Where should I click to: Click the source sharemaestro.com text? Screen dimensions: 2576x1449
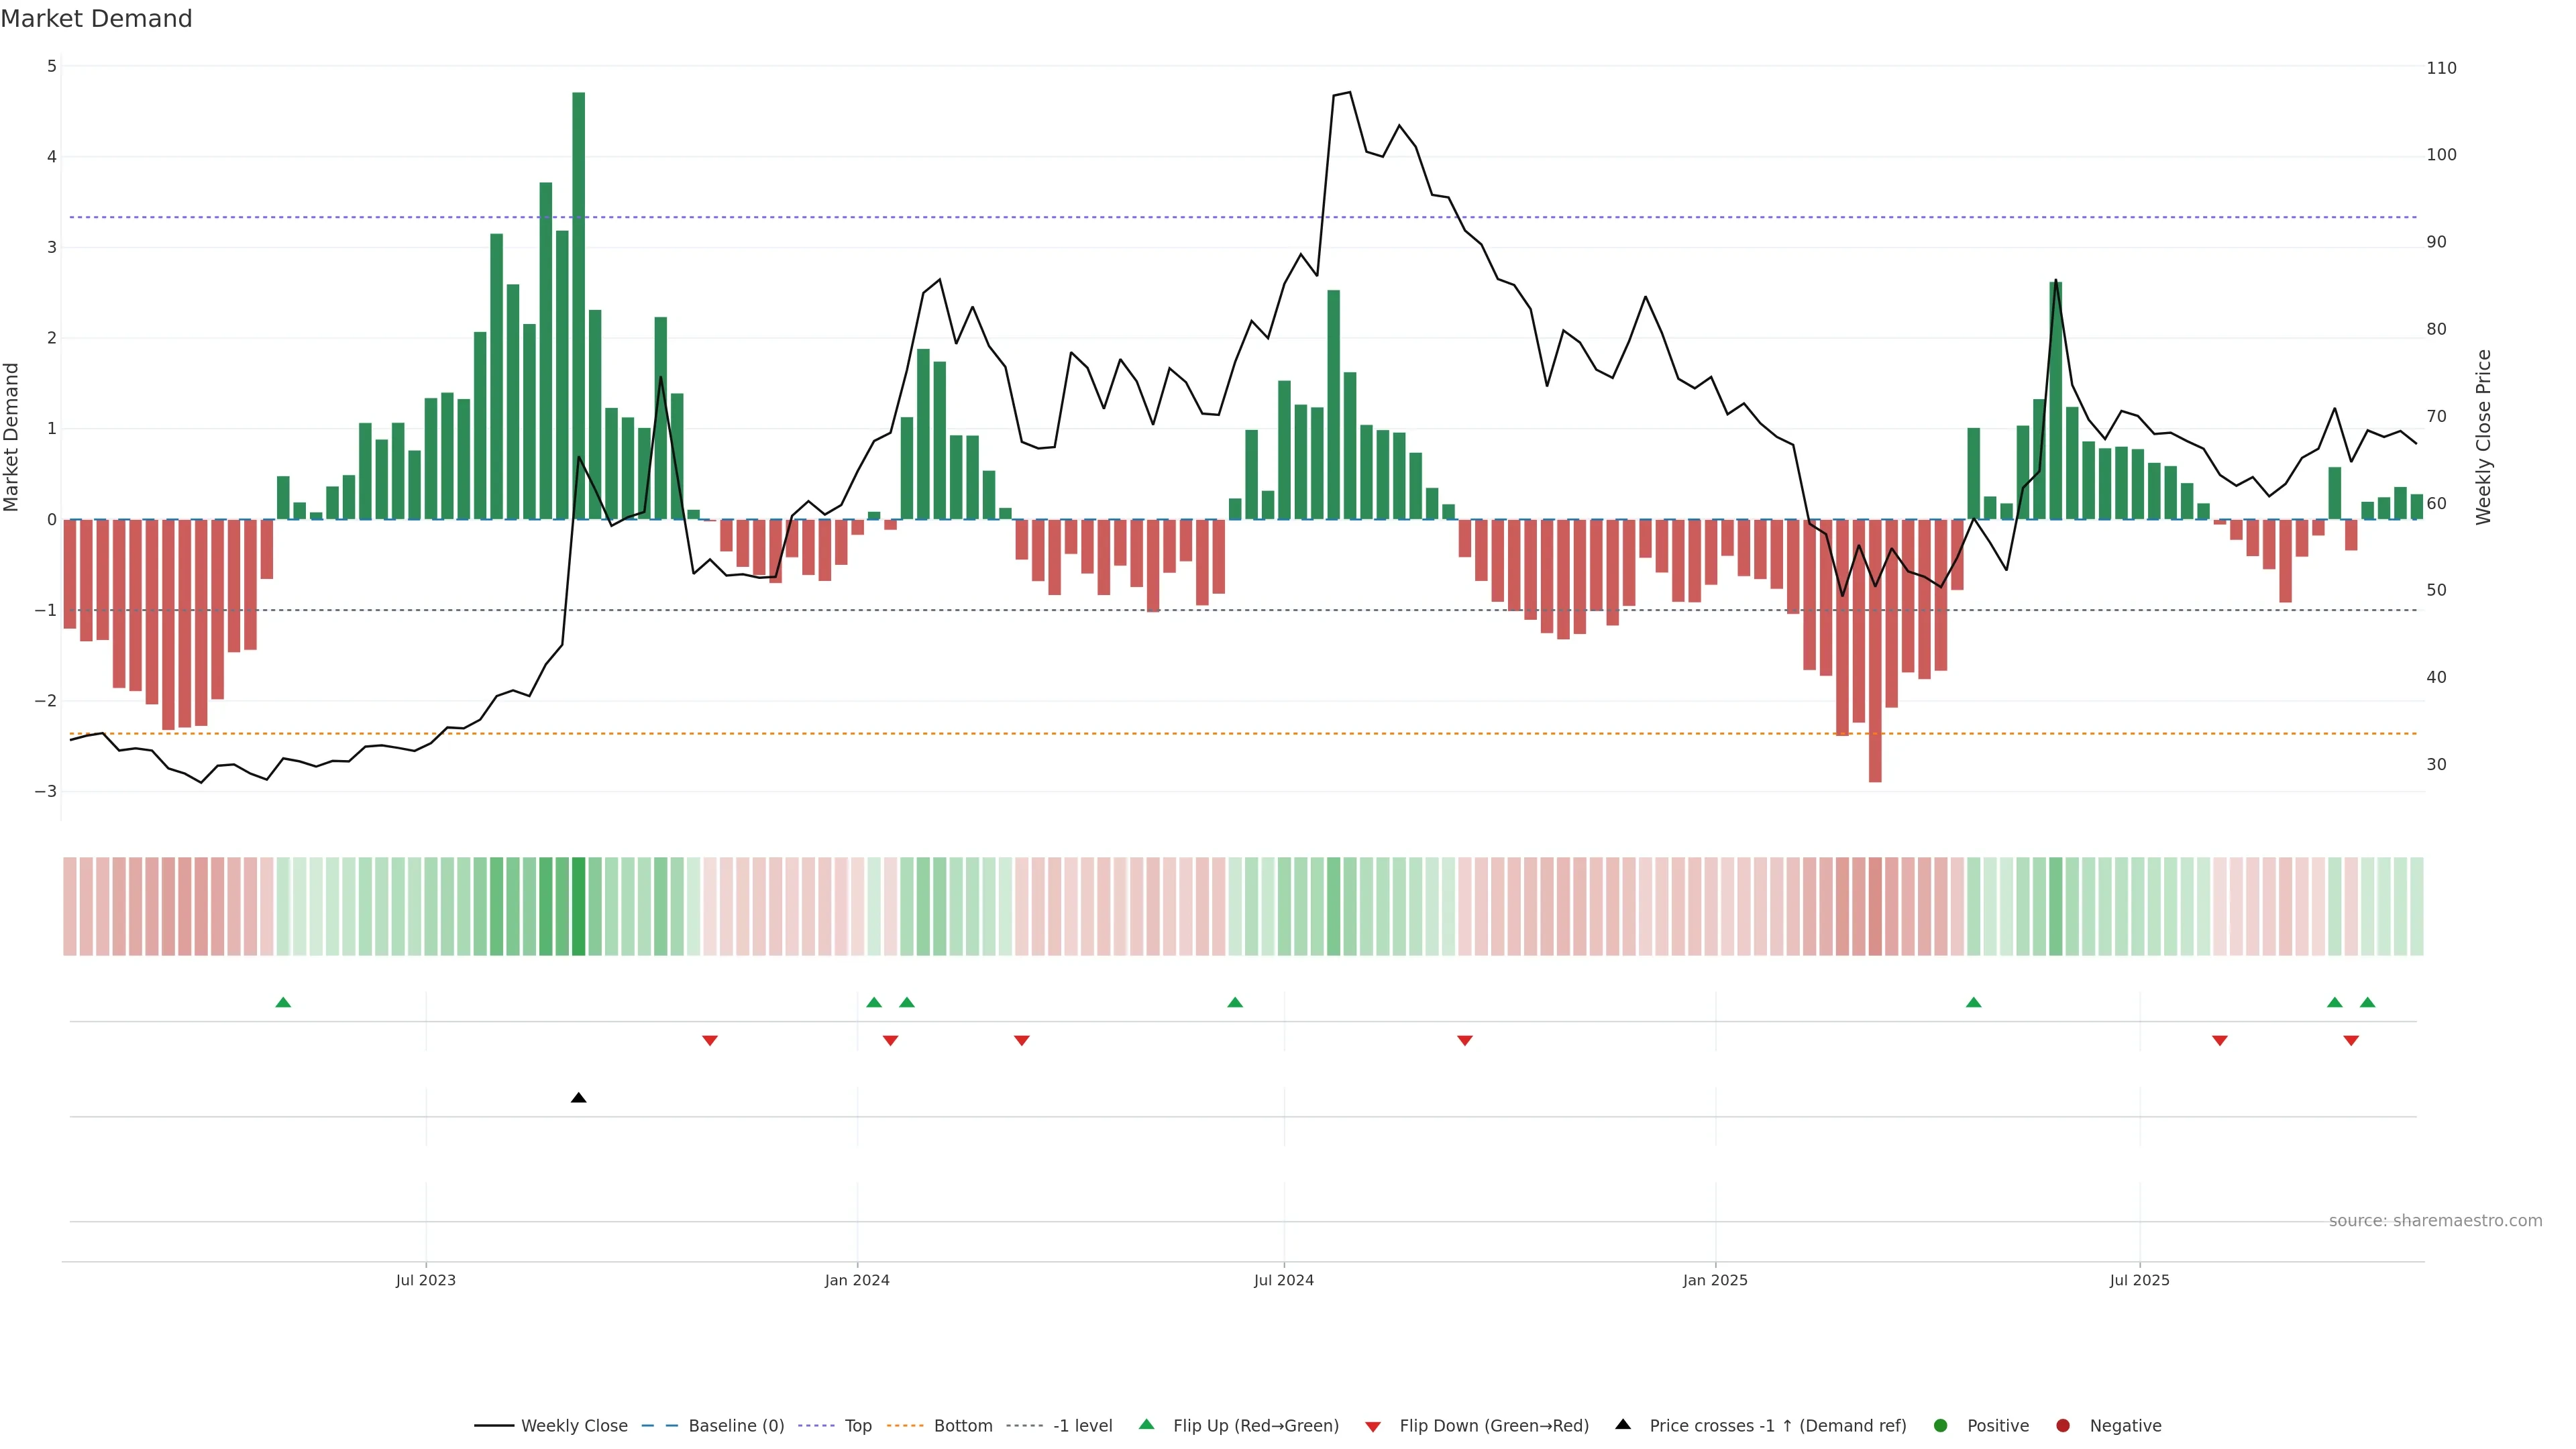(x=2435, y=1221)
